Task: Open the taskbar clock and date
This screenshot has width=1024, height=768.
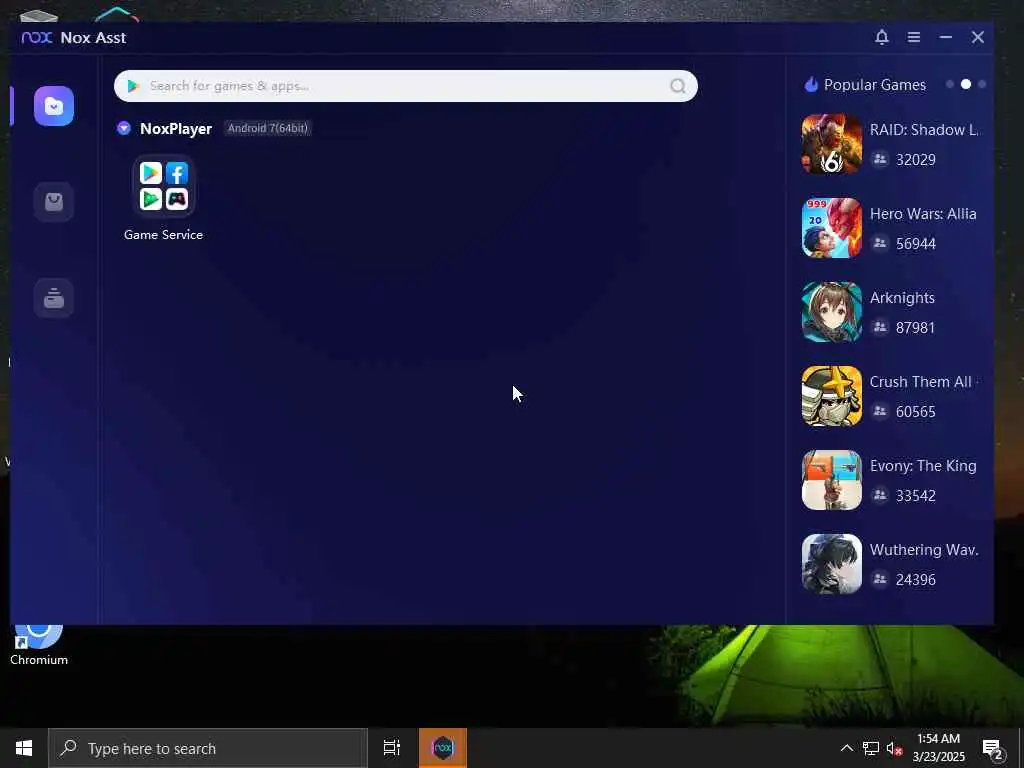Action: pyautogui.click(x=938, y=748)
